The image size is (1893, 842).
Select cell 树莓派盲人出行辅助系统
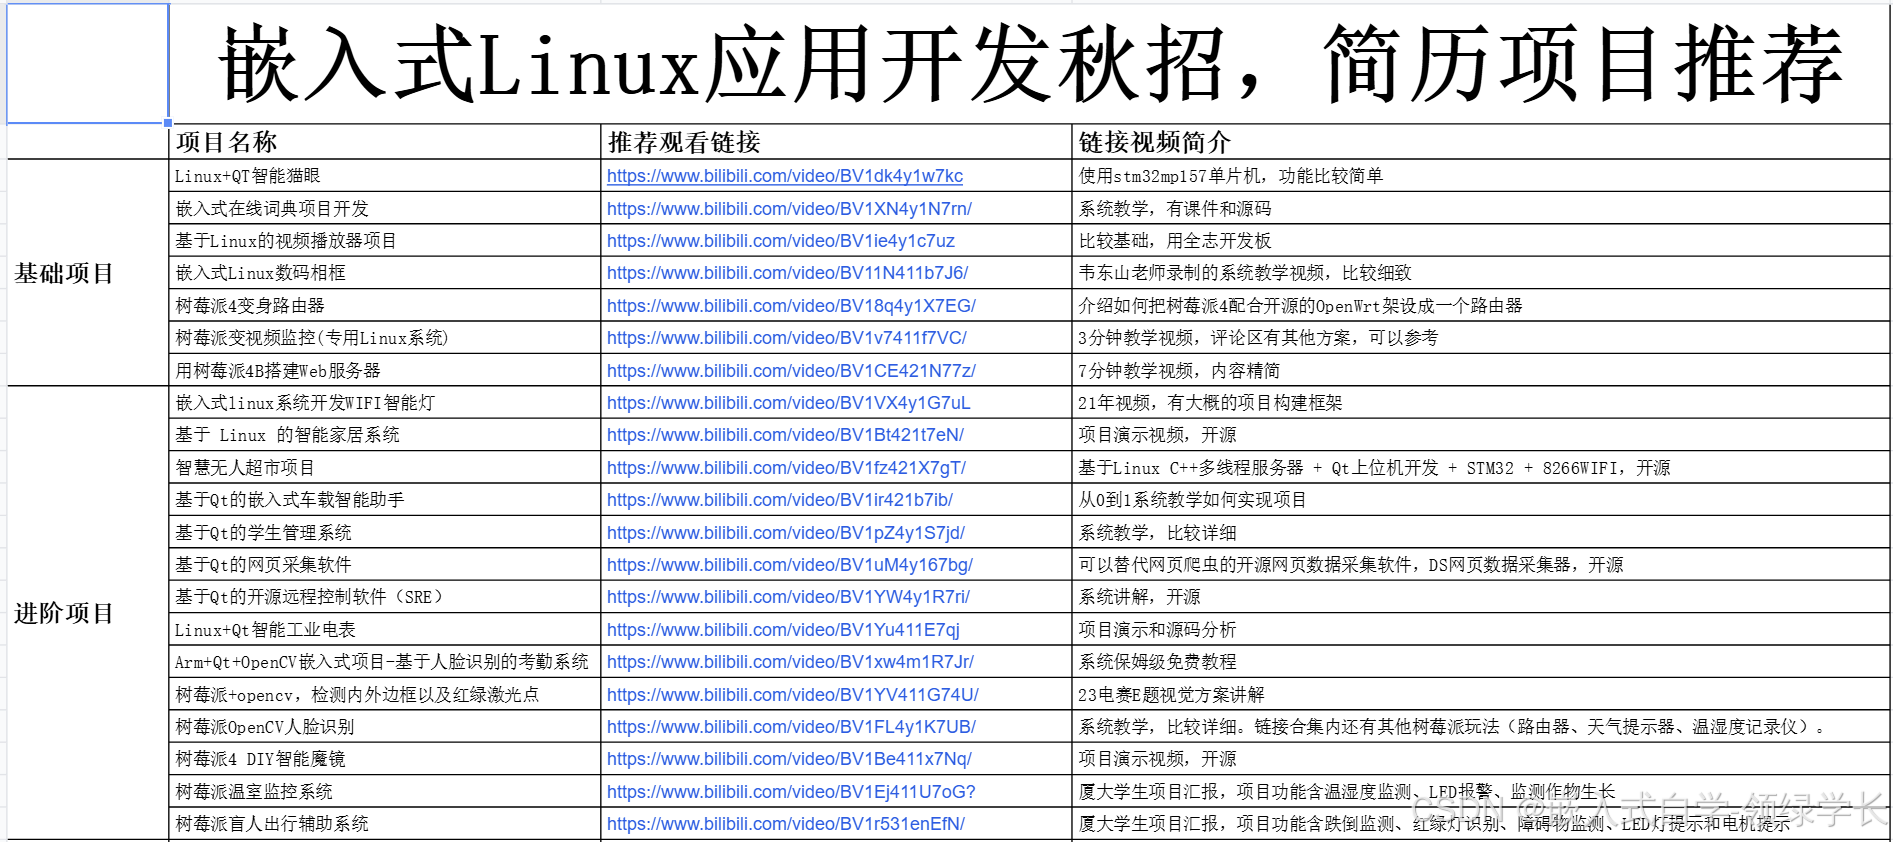pos(385,824)
